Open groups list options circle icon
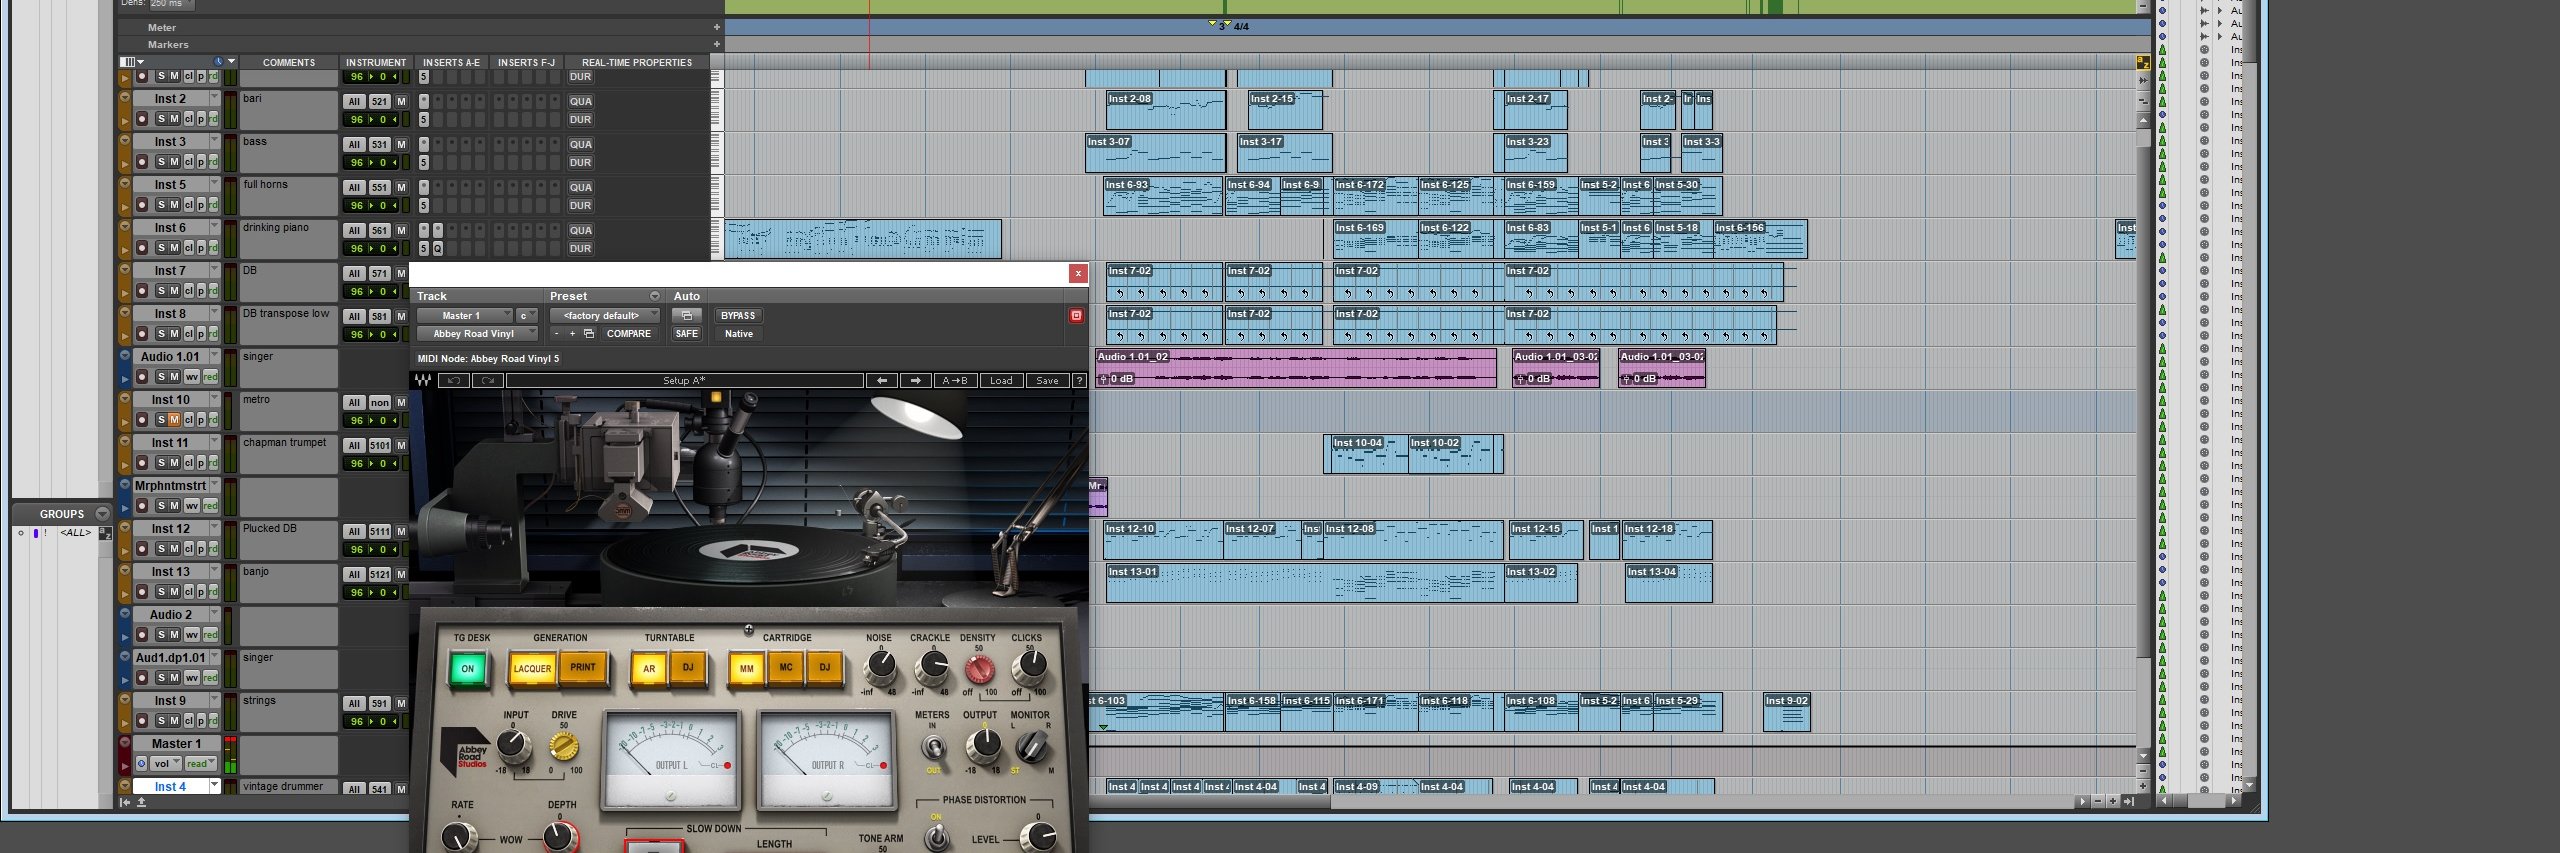 [x=102, y=514]
